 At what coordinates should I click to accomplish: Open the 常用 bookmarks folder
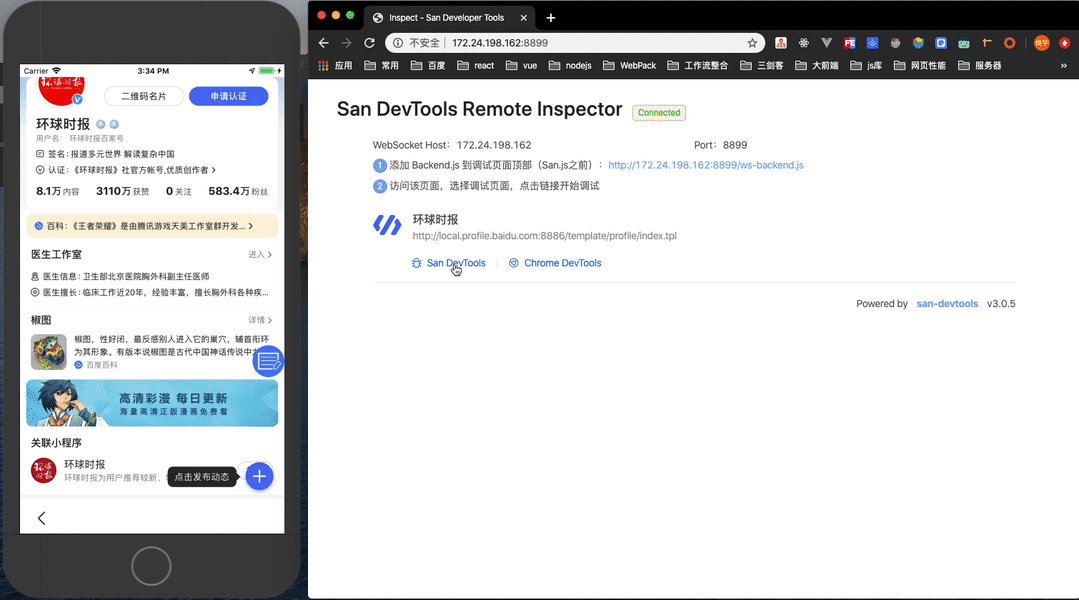click(x=381, y=65)
